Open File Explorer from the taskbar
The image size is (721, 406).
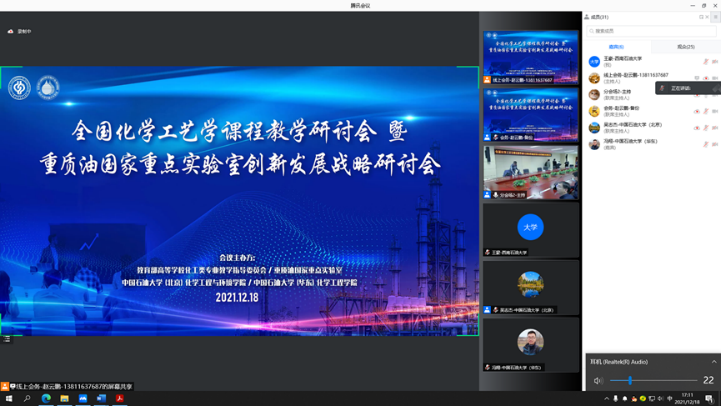point(64,398)
